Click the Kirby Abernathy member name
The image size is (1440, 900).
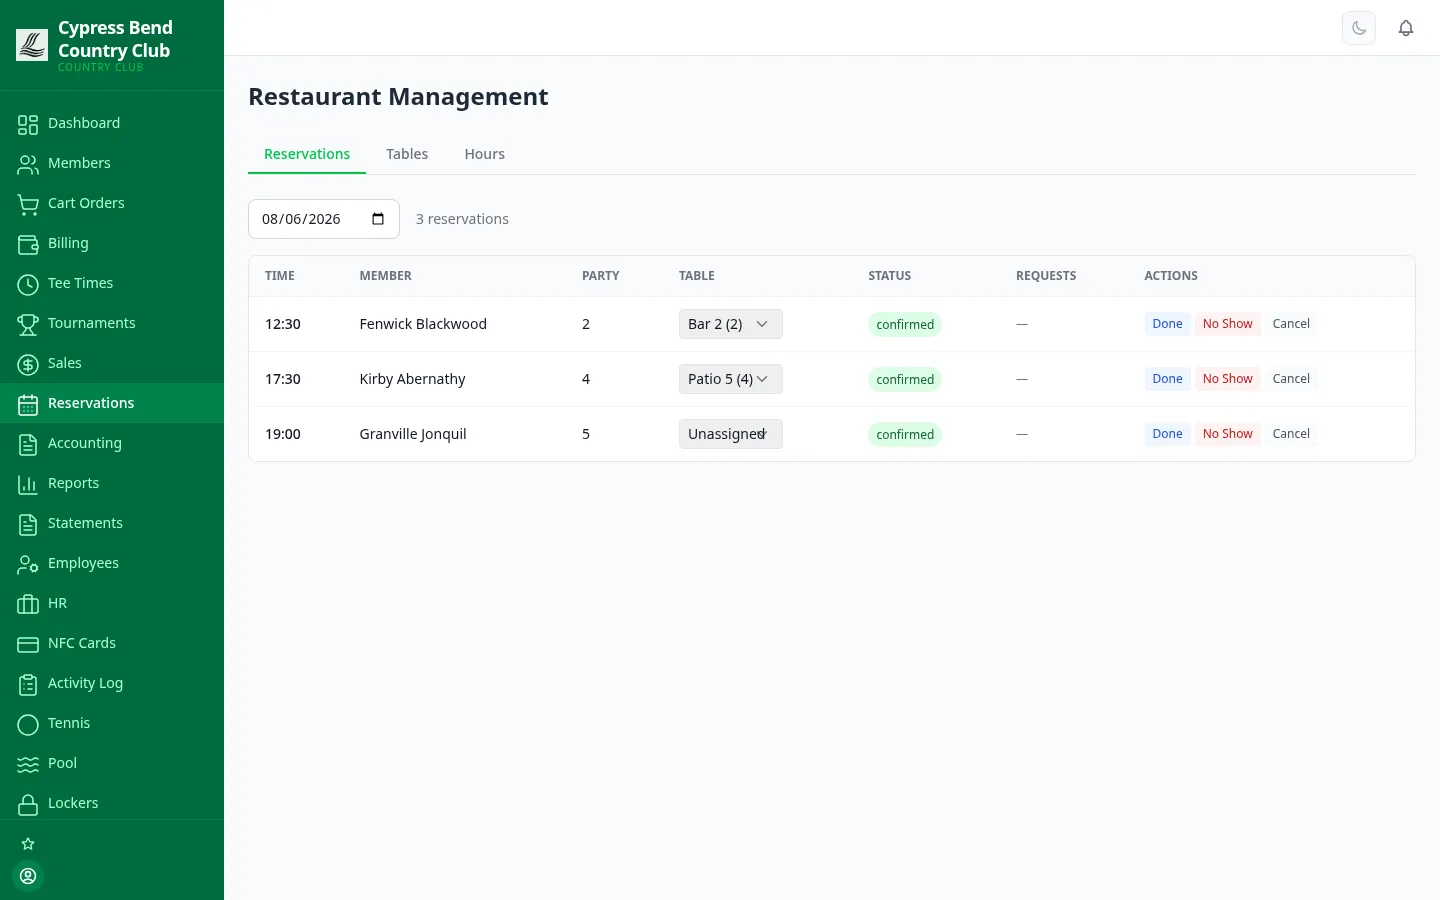[412, 379]
